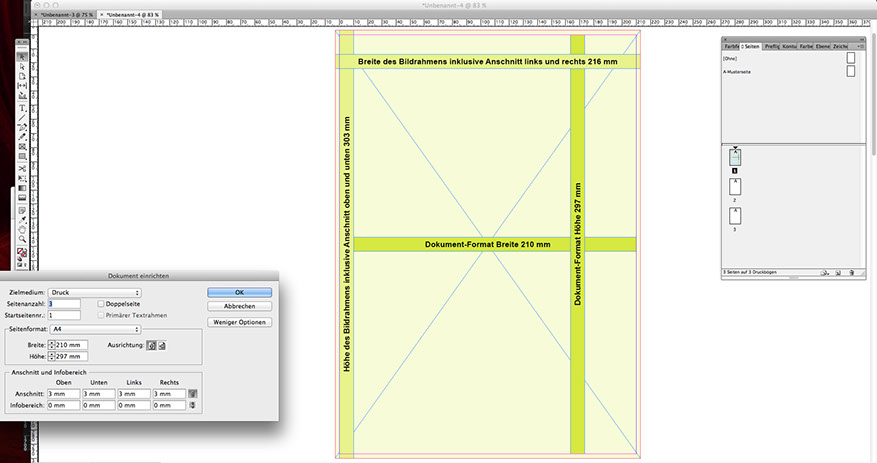The image size is (877, 463).
Task: Set orientation to landscape in Ausrichtung
Action: click(x=163, y=344)
